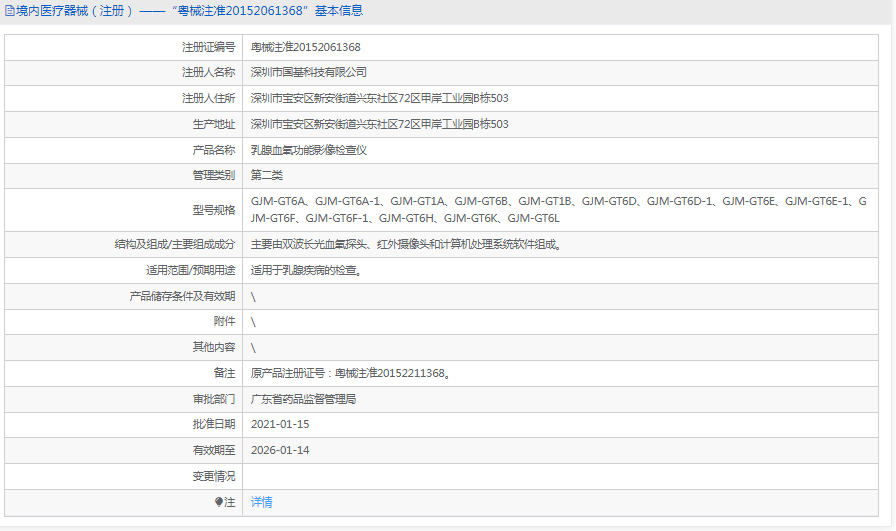This screenshot has width=896, height=531.
Task: Click the 结构及组成/主要组成成分 label
Action: (x=175, y=245)
